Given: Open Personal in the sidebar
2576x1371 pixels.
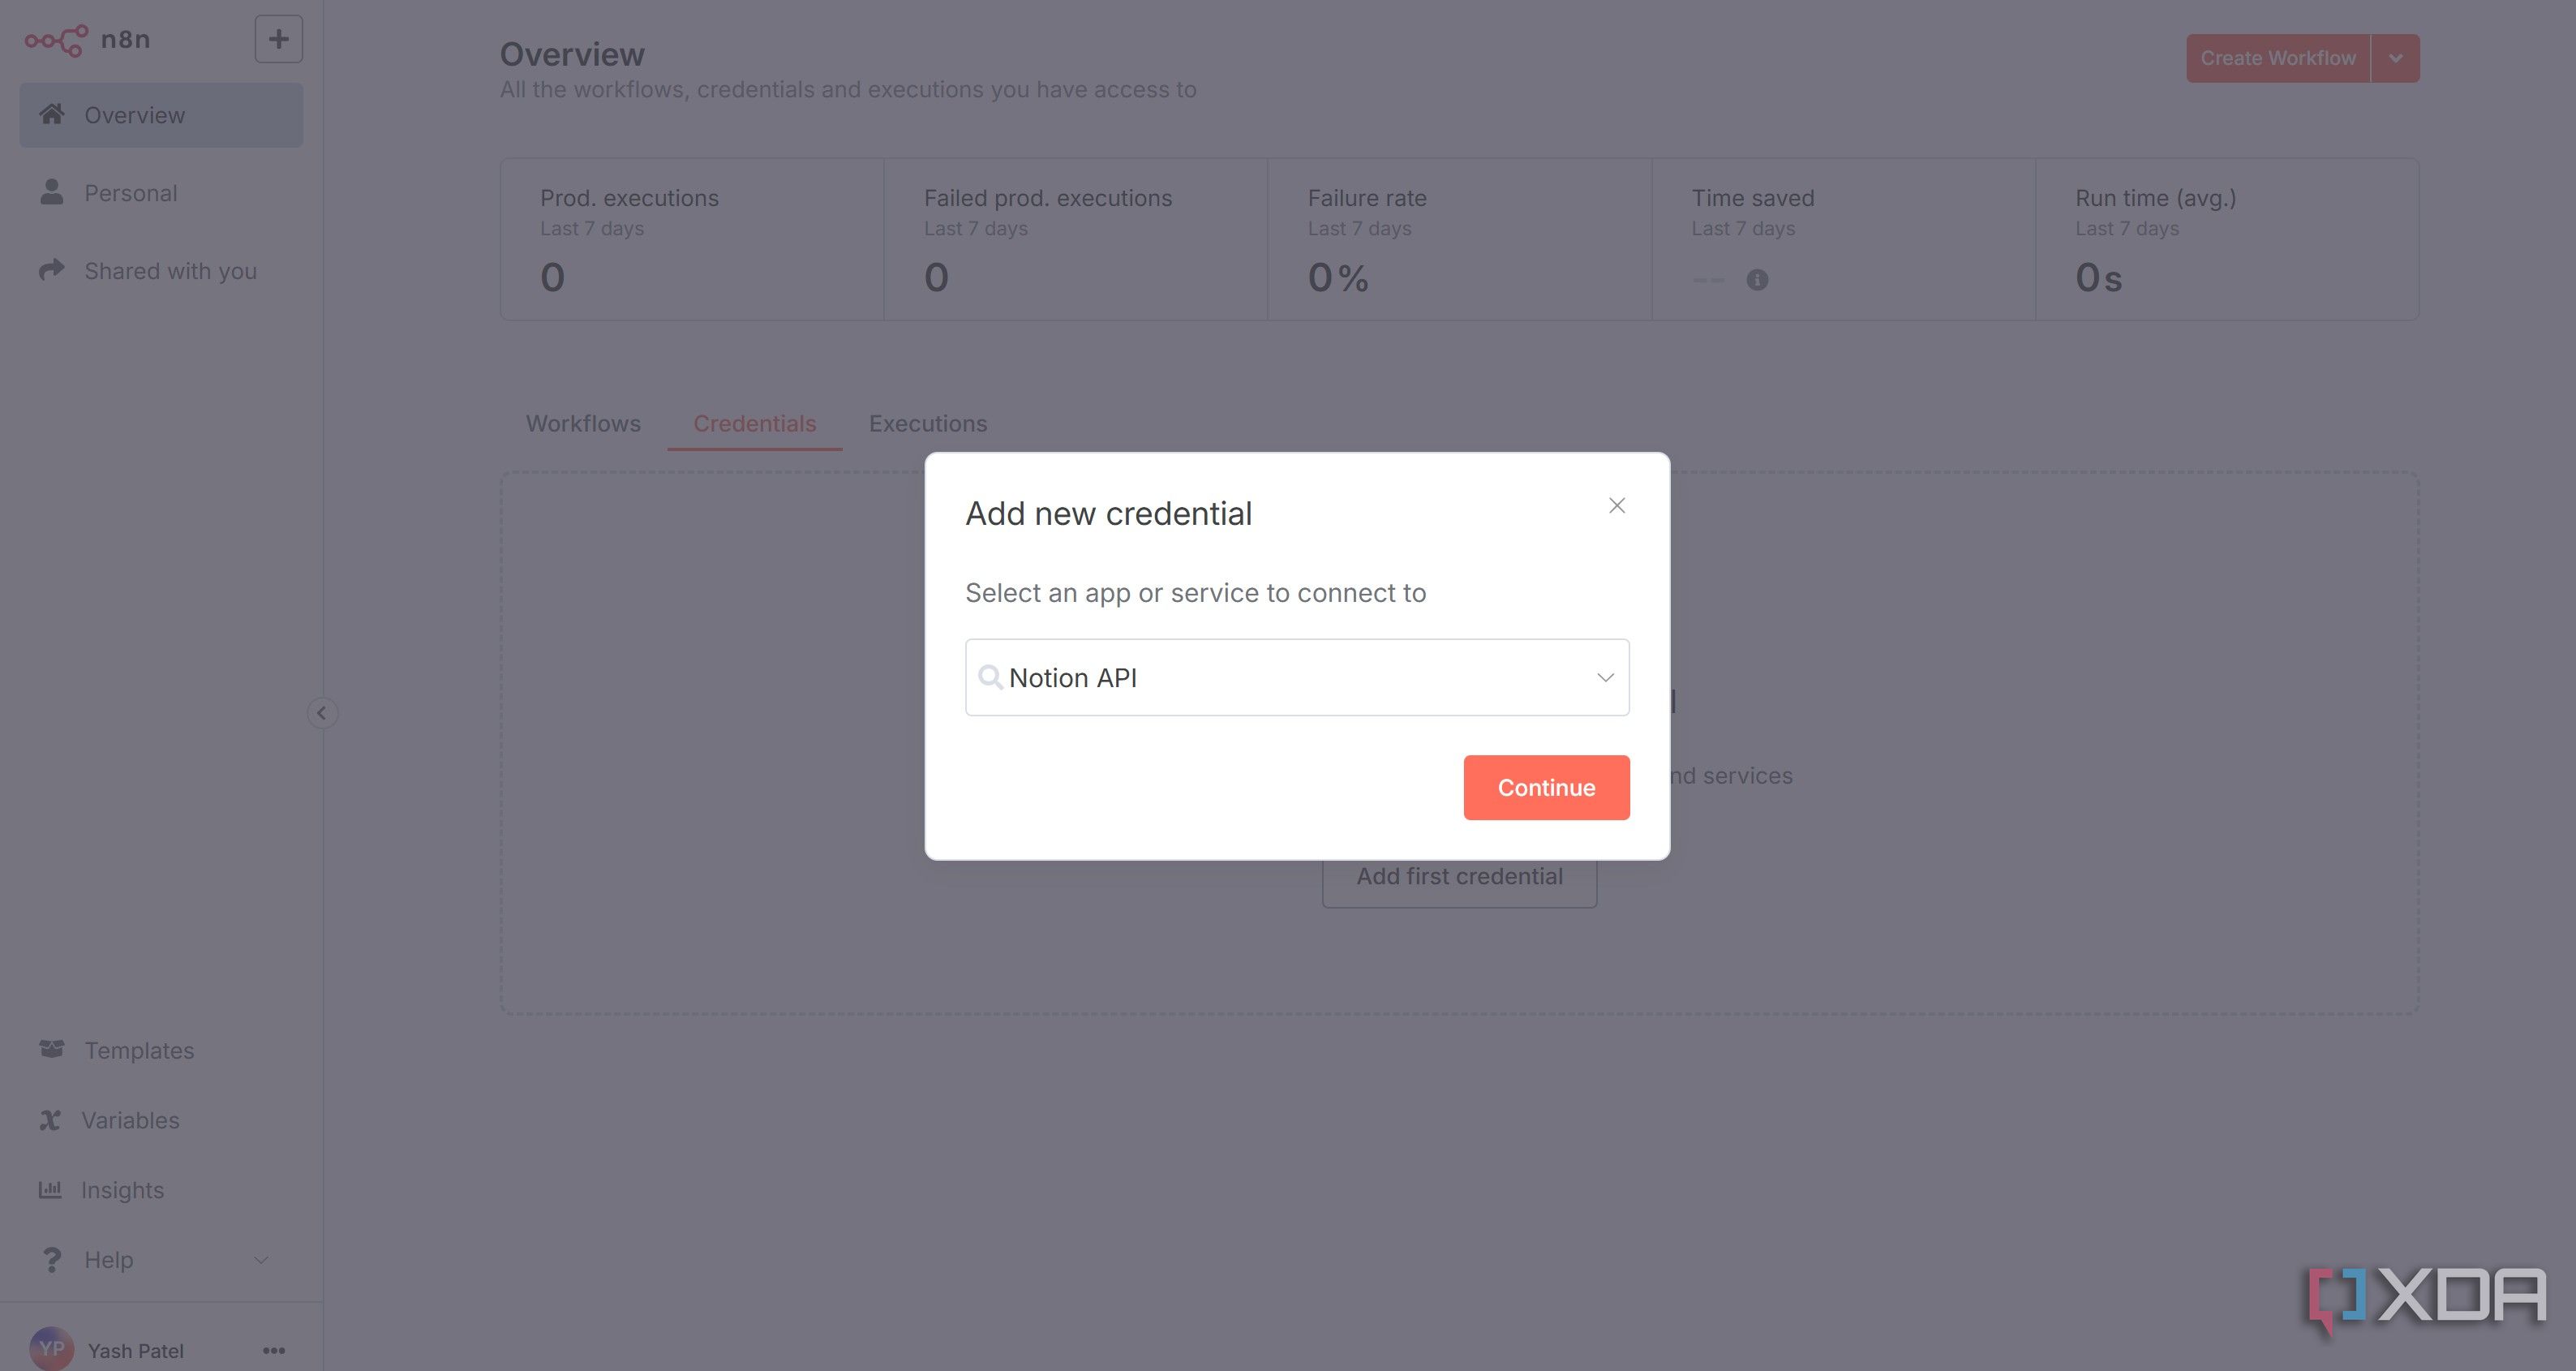Looking at the screenshot, I should pyautogui.click(x=161, y=193).
